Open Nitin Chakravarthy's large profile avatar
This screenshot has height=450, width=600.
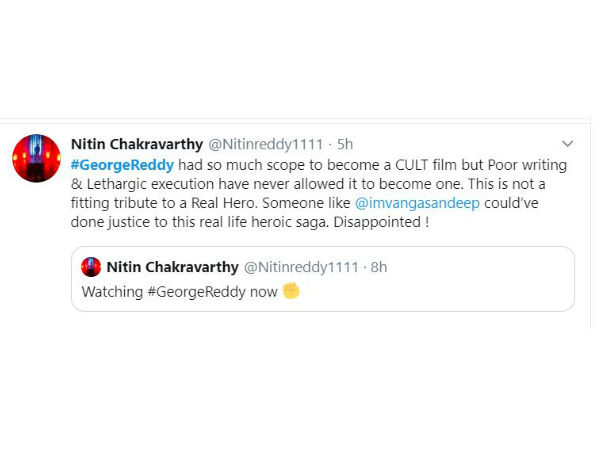[x=36, y=158]
